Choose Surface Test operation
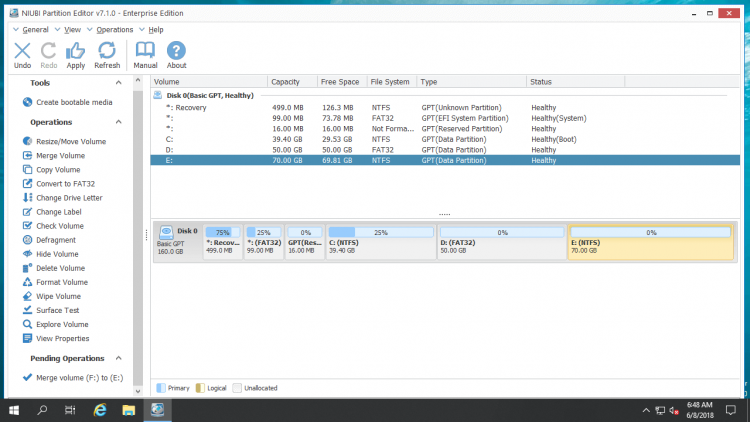 click(x=51, y=311)
